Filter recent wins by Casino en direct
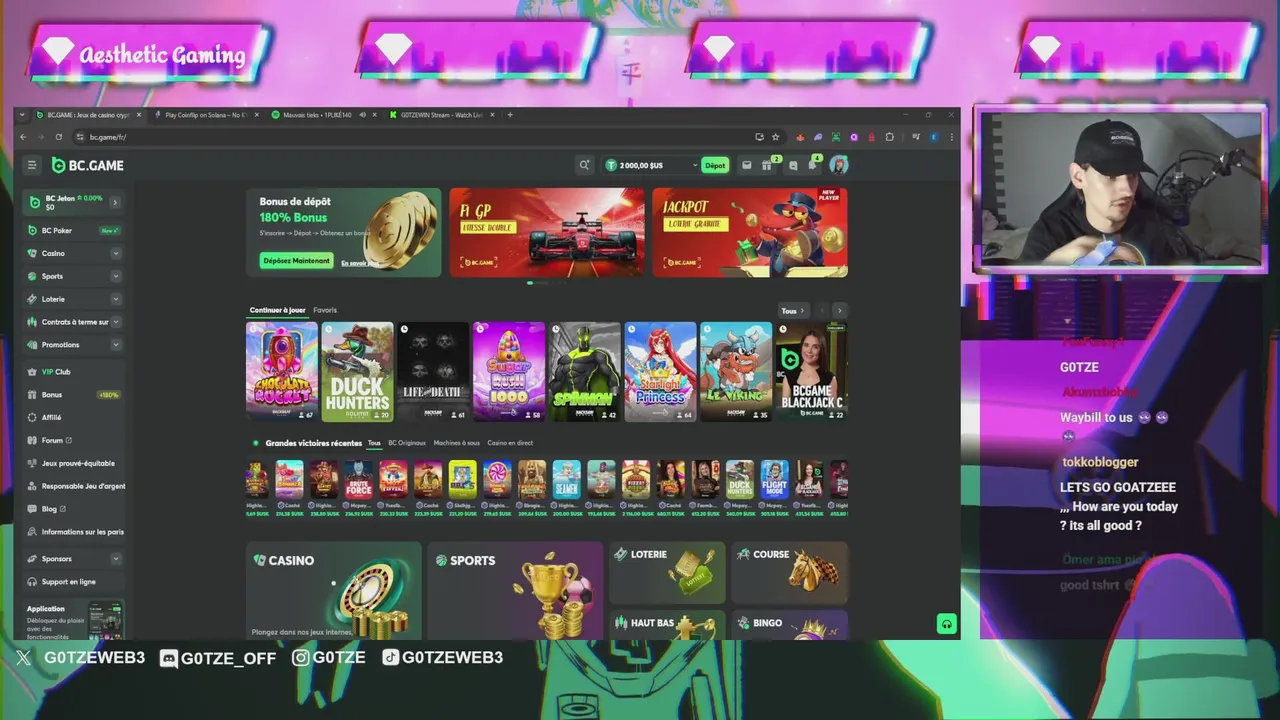The image size is (1280, 720). point(510,443)
